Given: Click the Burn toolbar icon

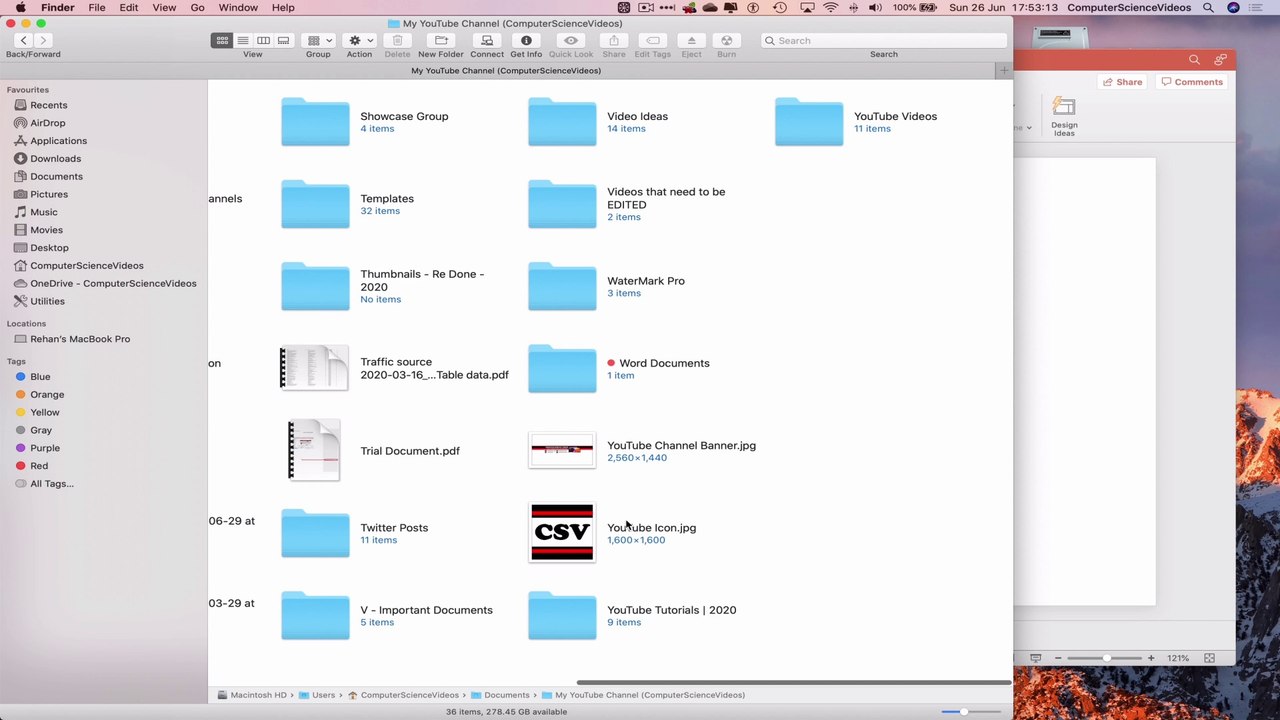Looking at the screenshot, I should [x=726, y=40].
